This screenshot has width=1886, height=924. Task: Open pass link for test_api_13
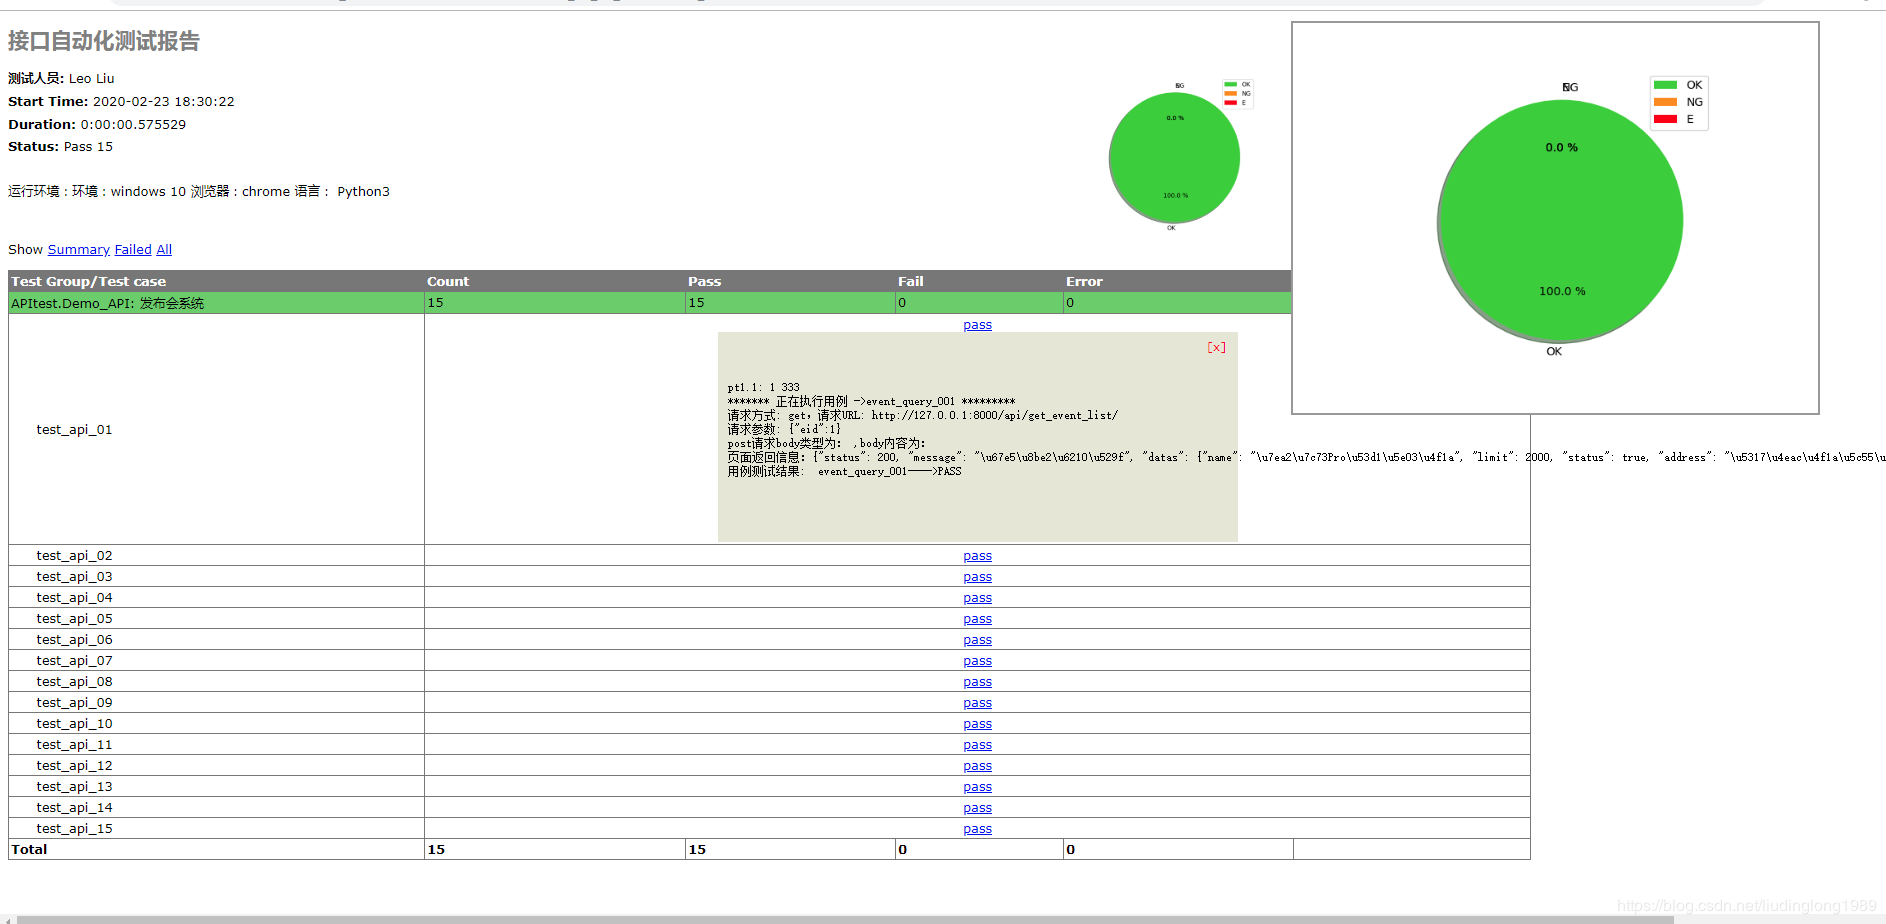977,787
